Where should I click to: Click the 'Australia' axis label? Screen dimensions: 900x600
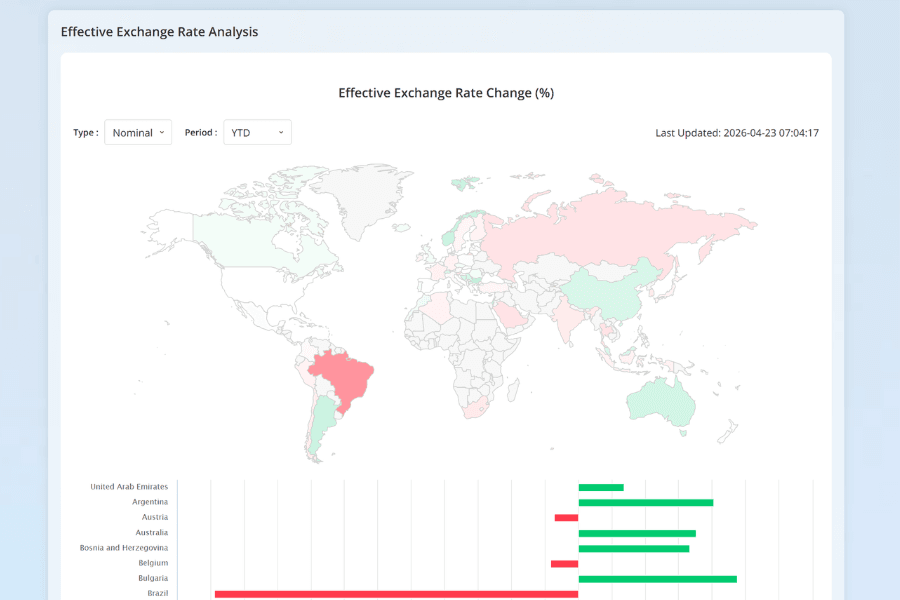click(152, 533)
